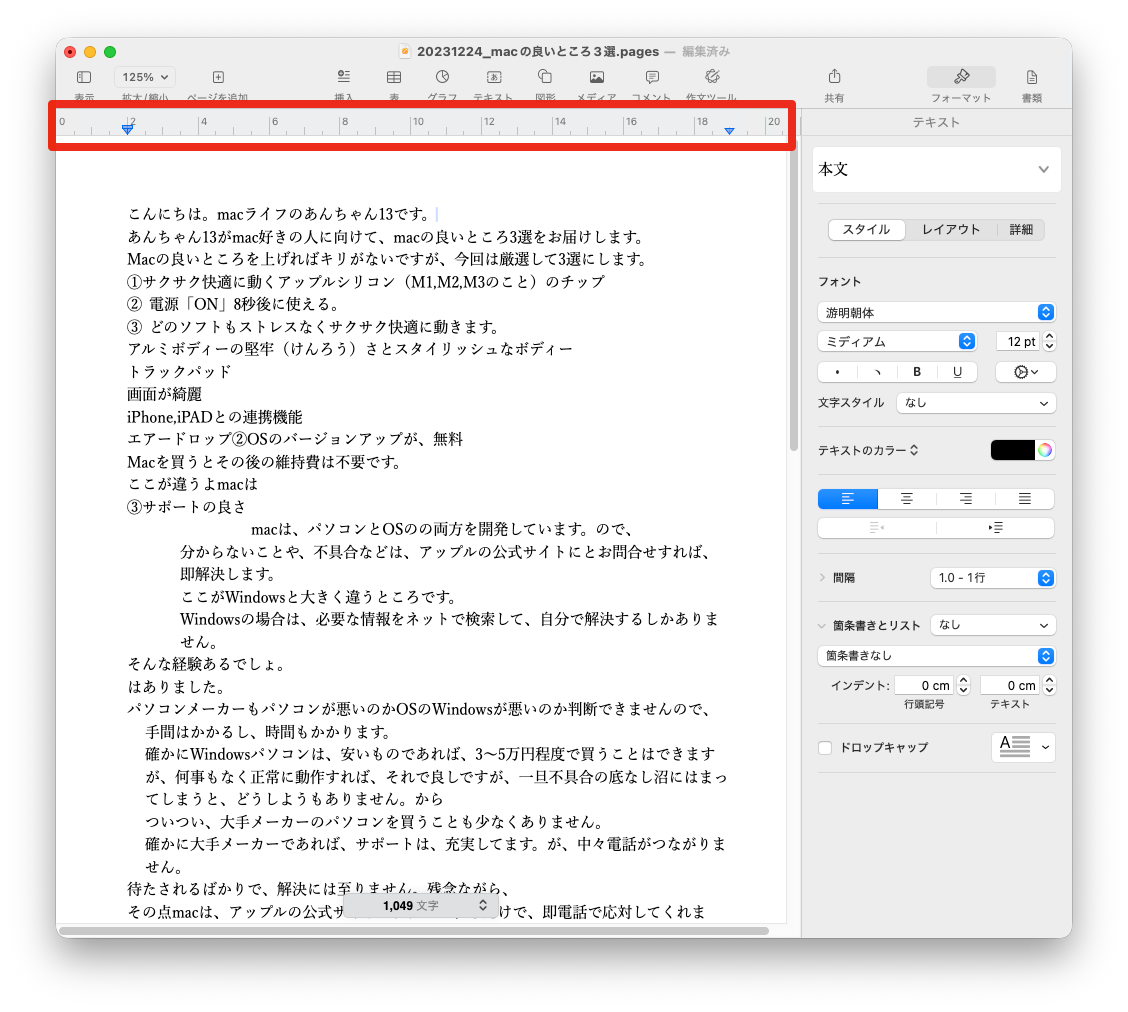Open the Graph (グラフ) chart icon
Screen dimensions: 1128x1012
pyautogui.click(x=442, y=77)
